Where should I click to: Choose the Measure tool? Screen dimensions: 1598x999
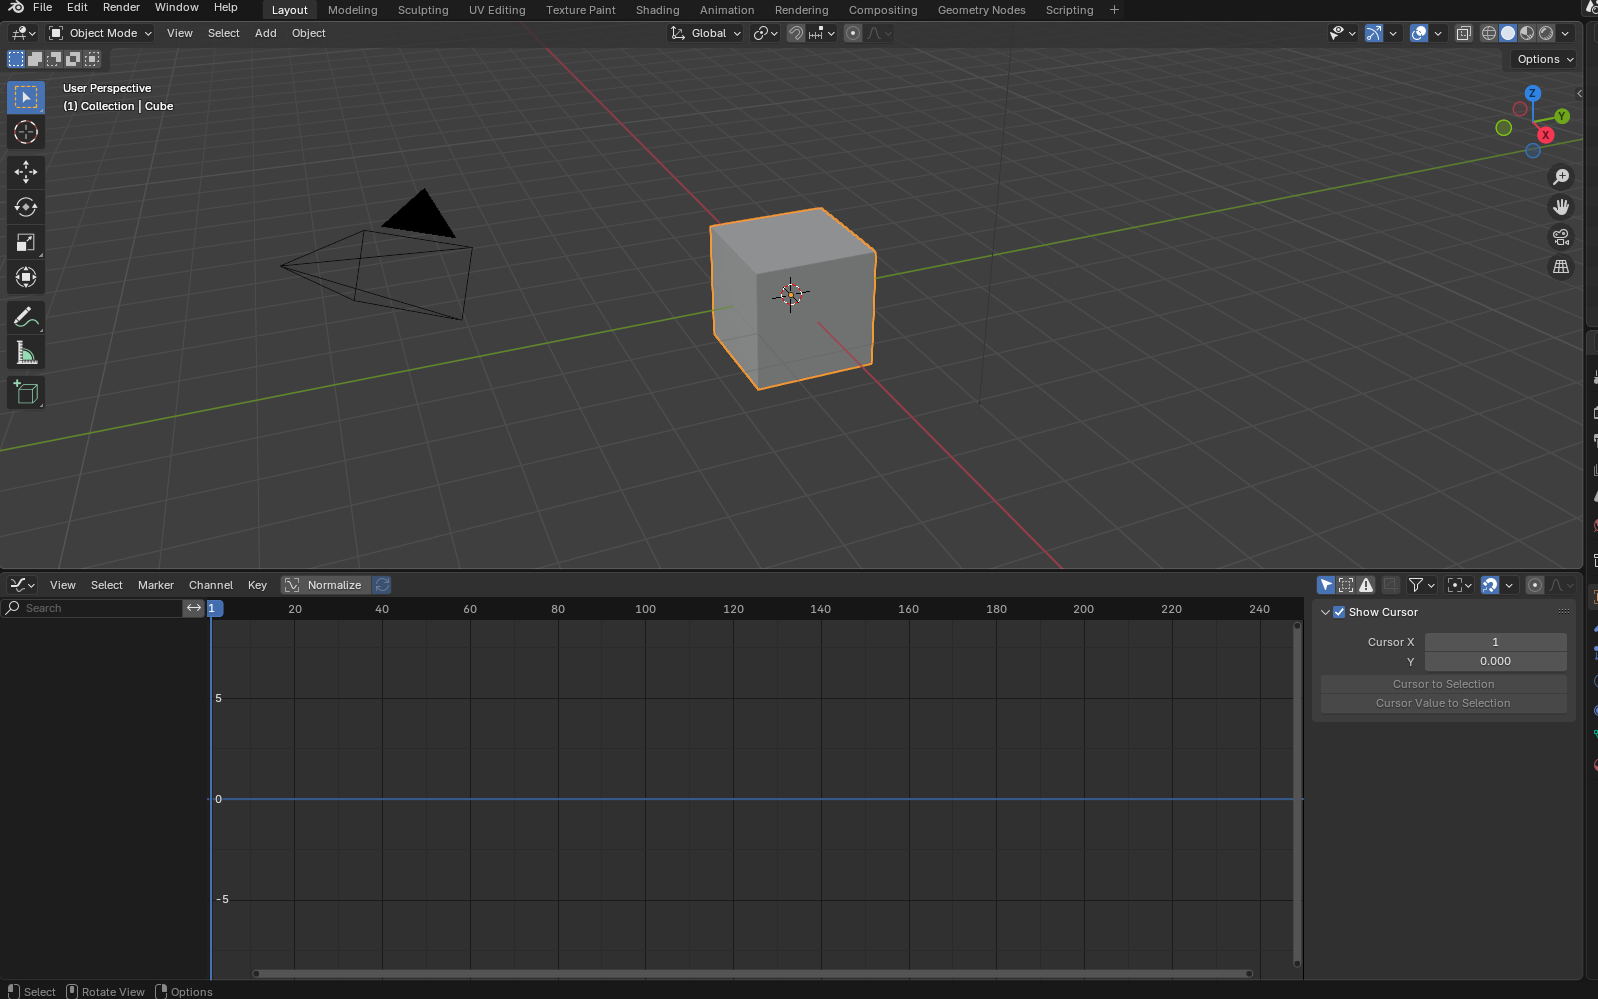(26, 353)
